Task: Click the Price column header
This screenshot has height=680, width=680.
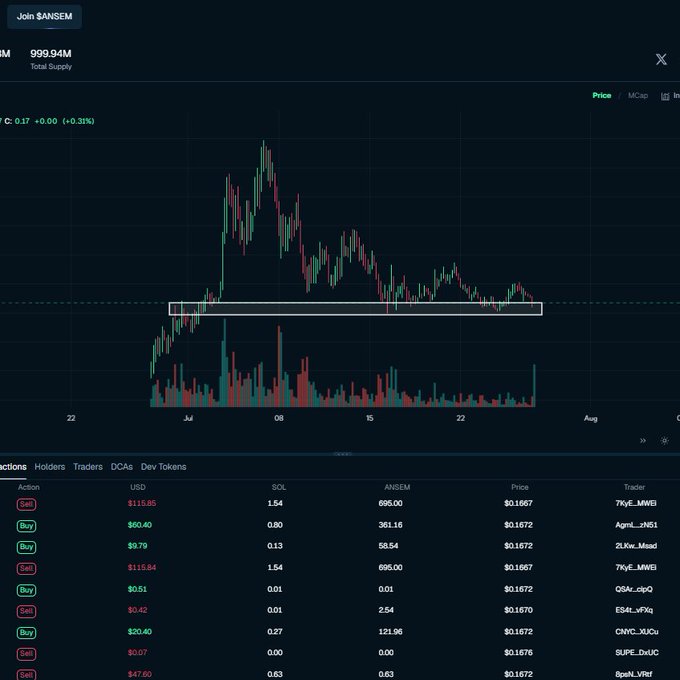Action: point(520,487)
